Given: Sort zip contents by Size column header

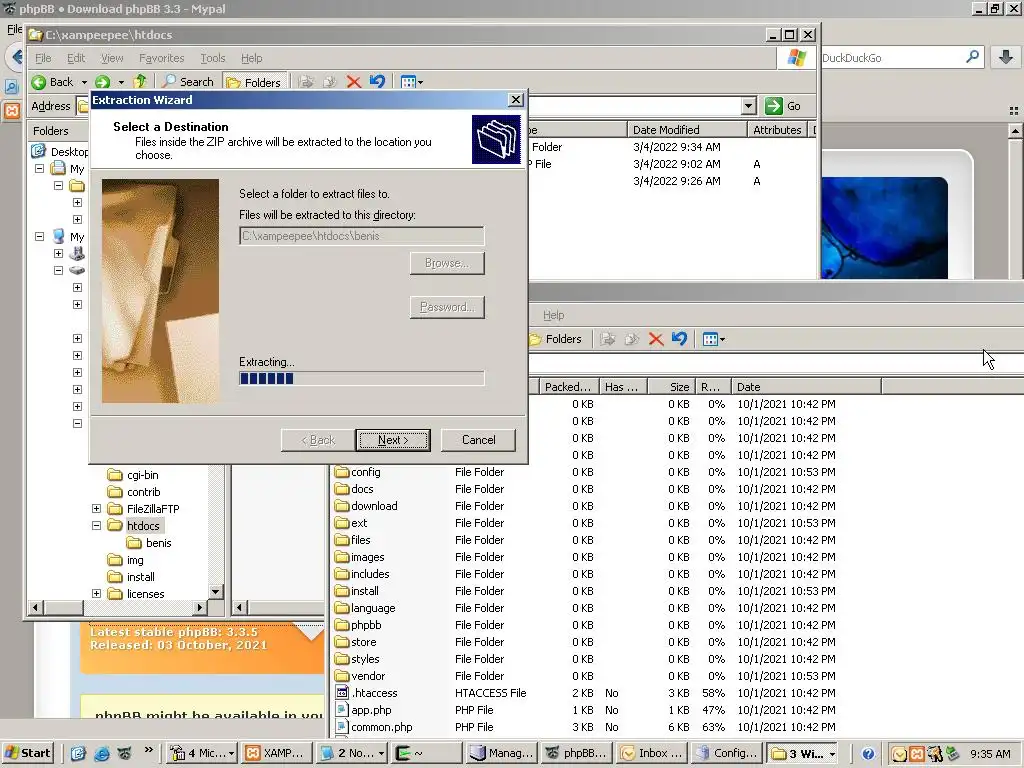Looking at the screenshot, I should 671,387.
